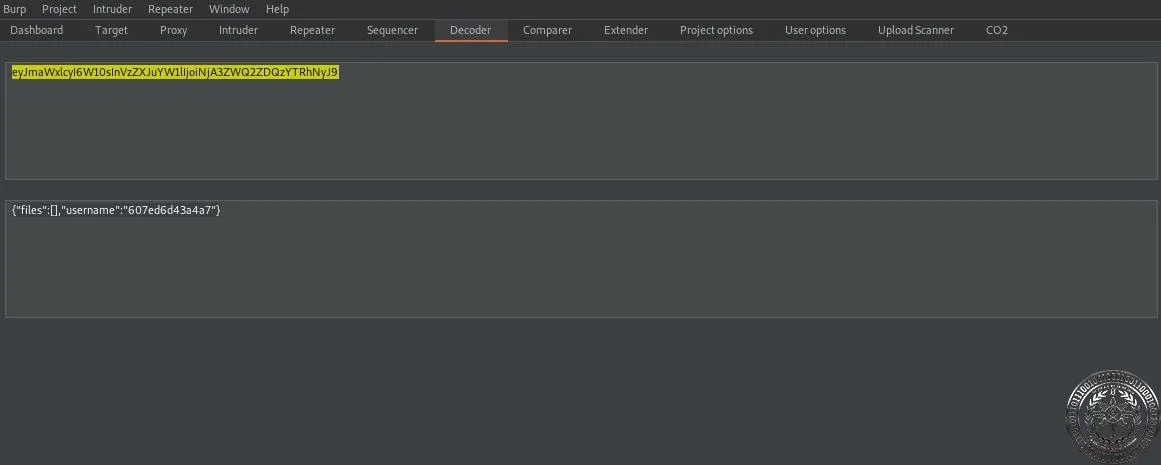
Task: Open the Repeater menu in menu bar
Action: point(170,9)
